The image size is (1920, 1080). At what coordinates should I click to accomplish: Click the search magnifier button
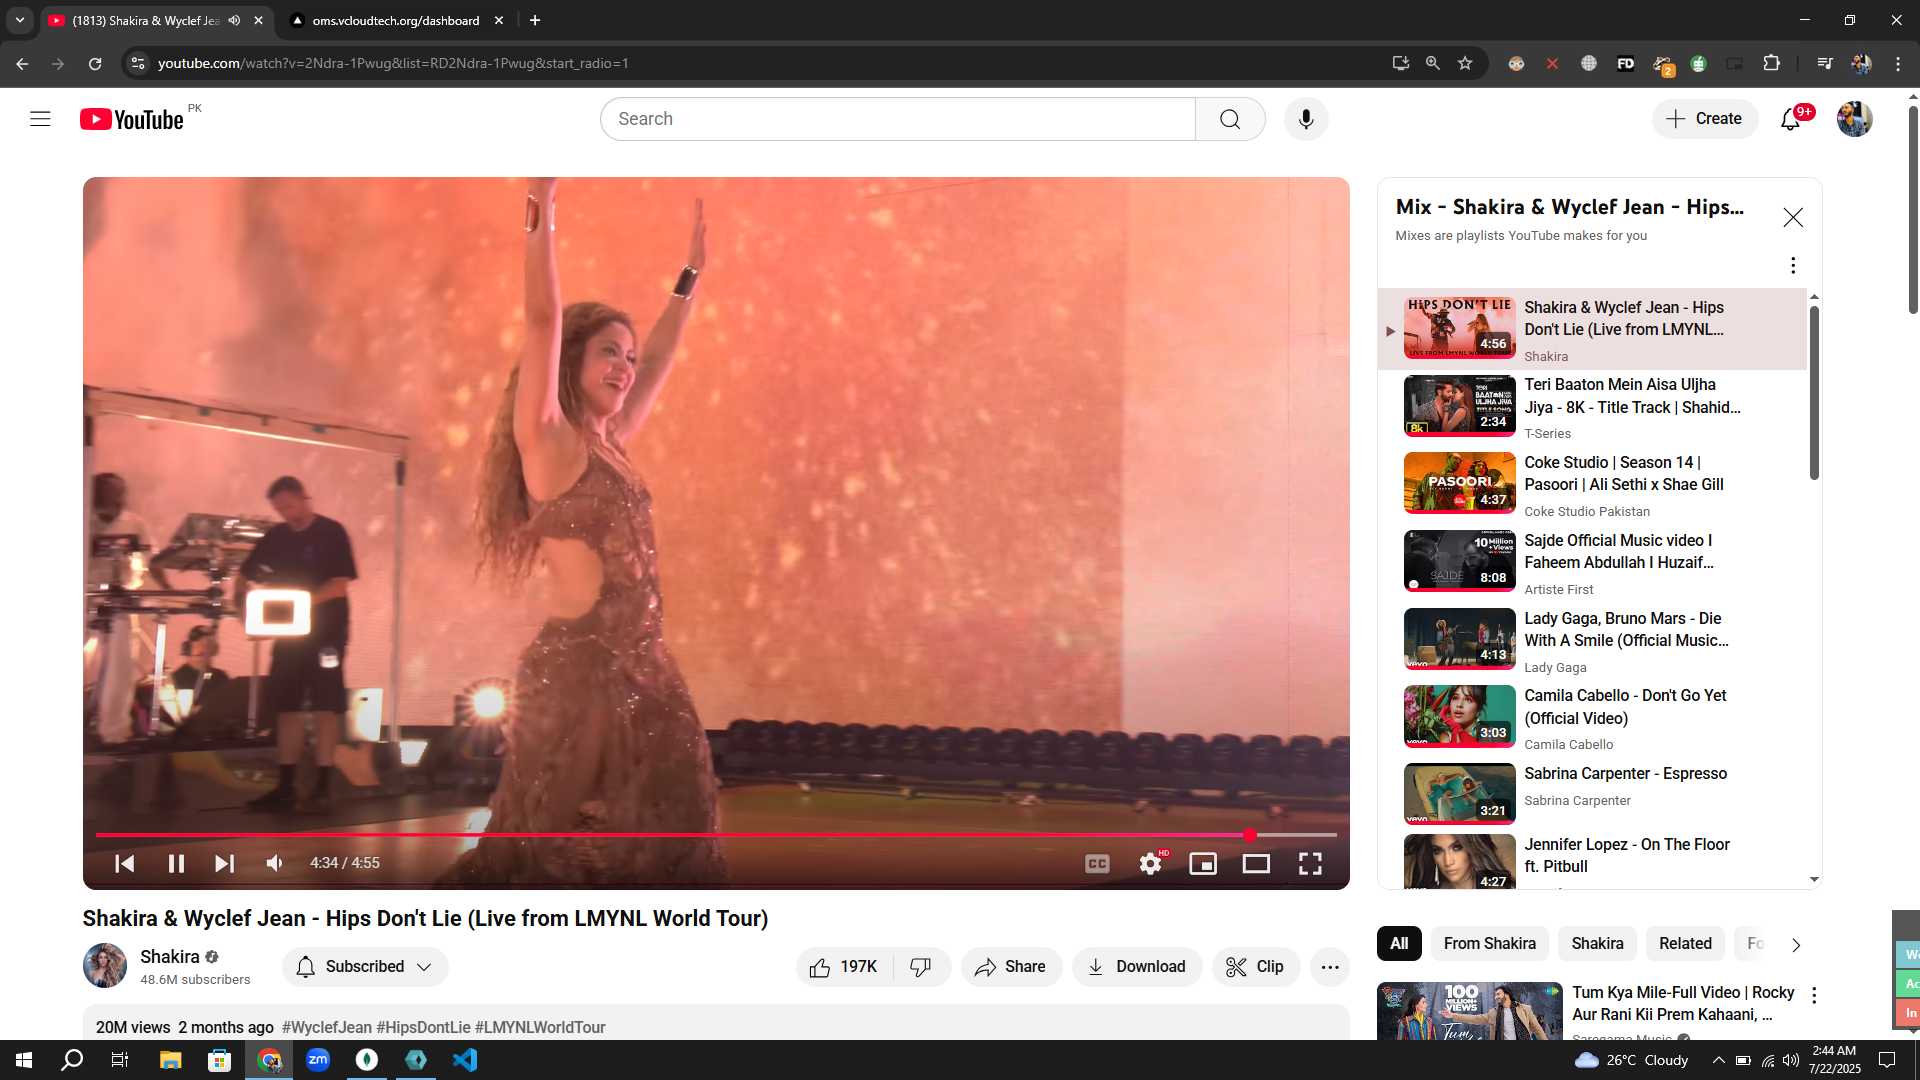click(1230, 119)
